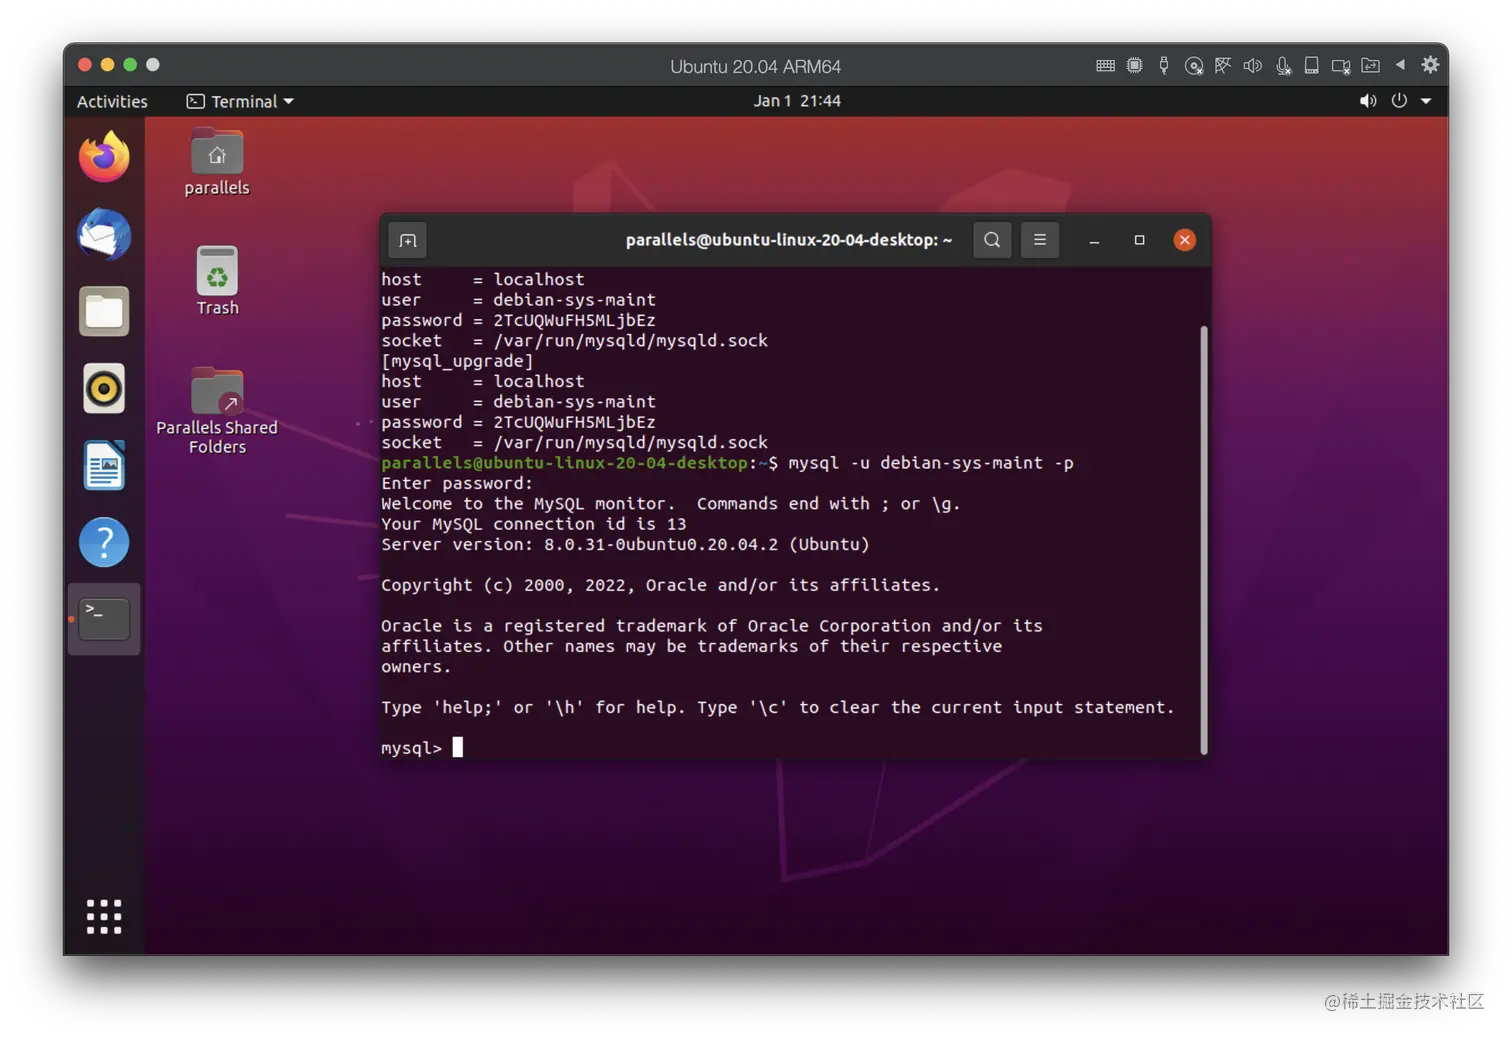Launch Rhythmbox from the dock

pyautogui.click(x=104, y=388)
